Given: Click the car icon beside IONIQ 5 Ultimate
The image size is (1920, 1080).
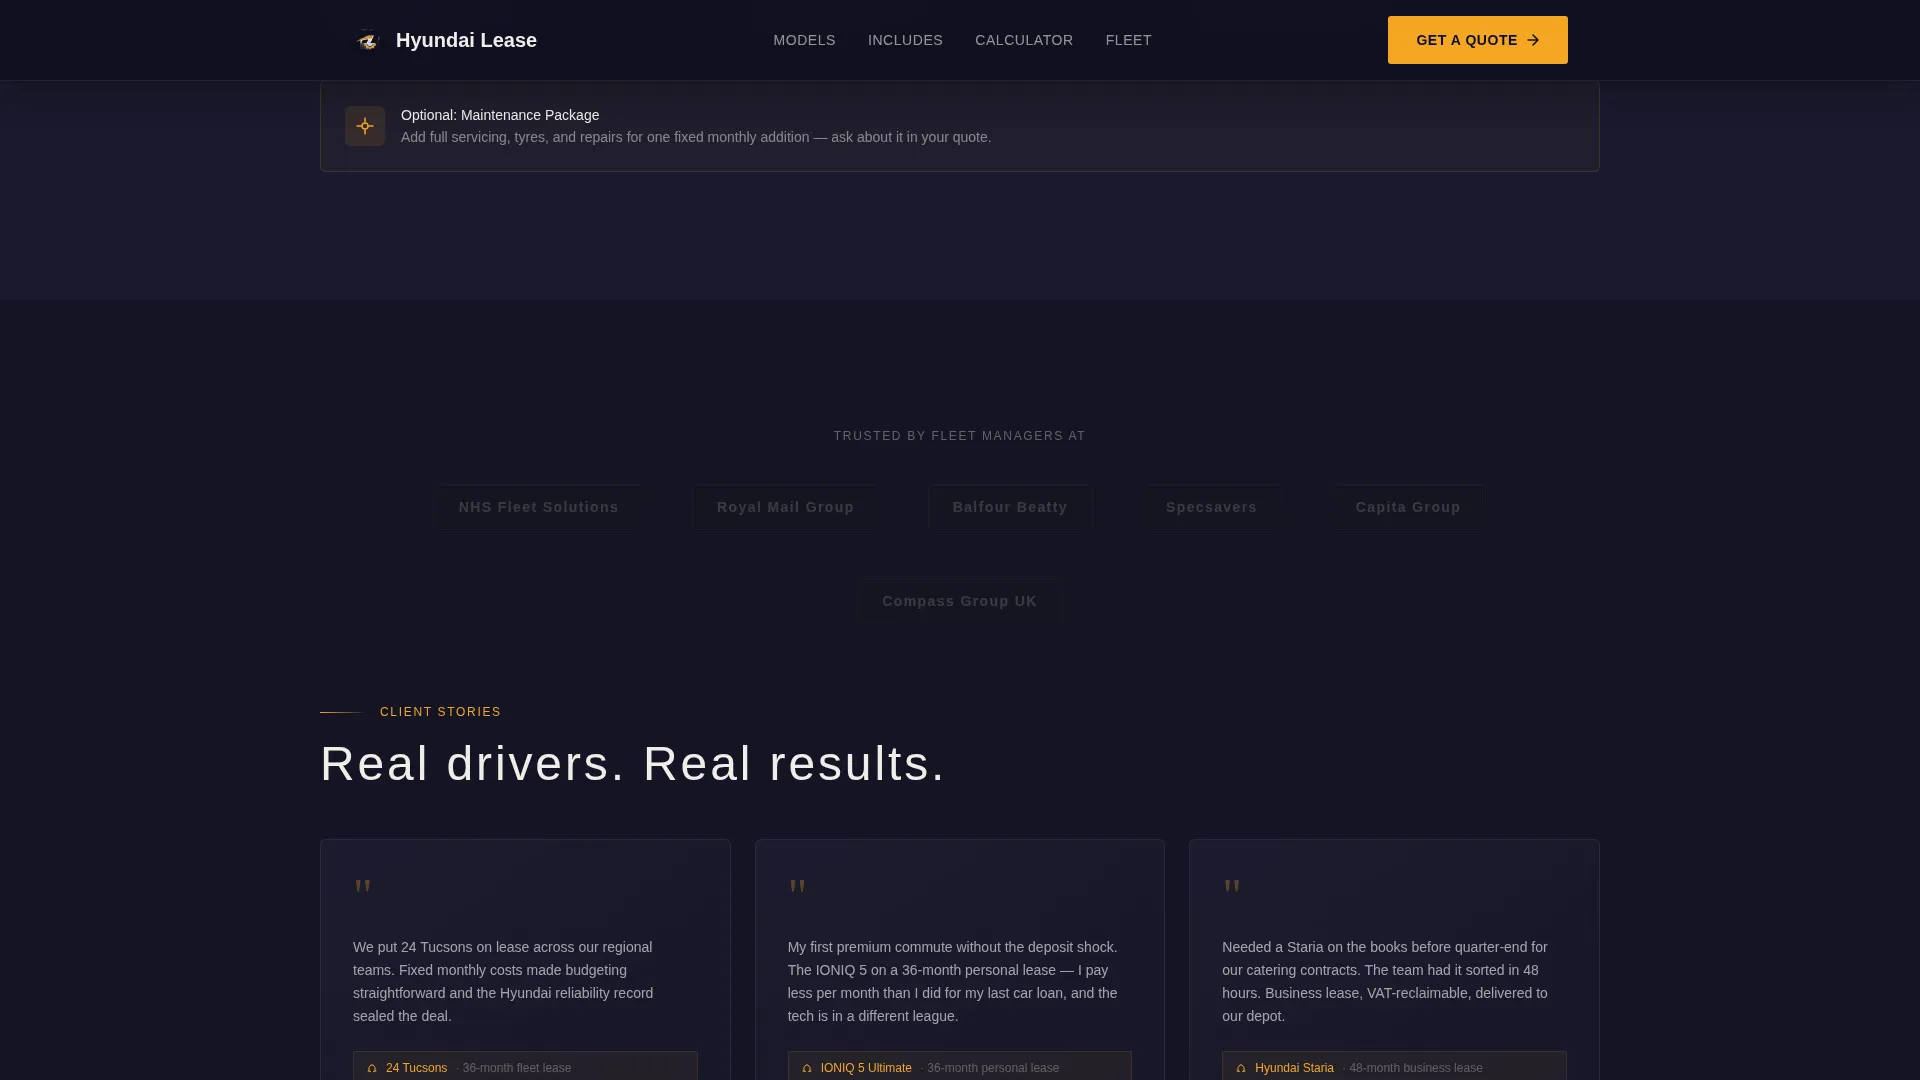Looking at the screenshot, I should tap(807, 1068).
